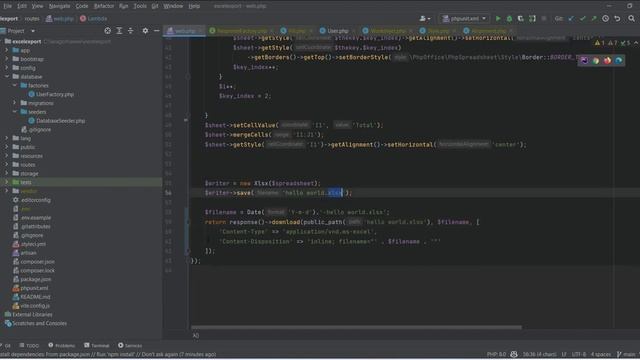This screenshot has width=640, height=360.
Task: Open page in Firefox browser icon
Action: [x=607, y=60]
